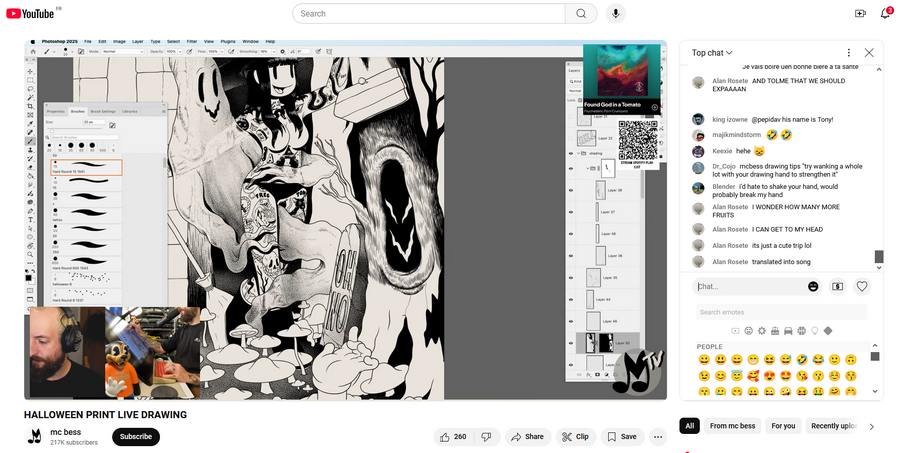Start a voice search with the microphone
Viewport: 900px width, 453px height.
pyautogui.click(x=615, y=13)
